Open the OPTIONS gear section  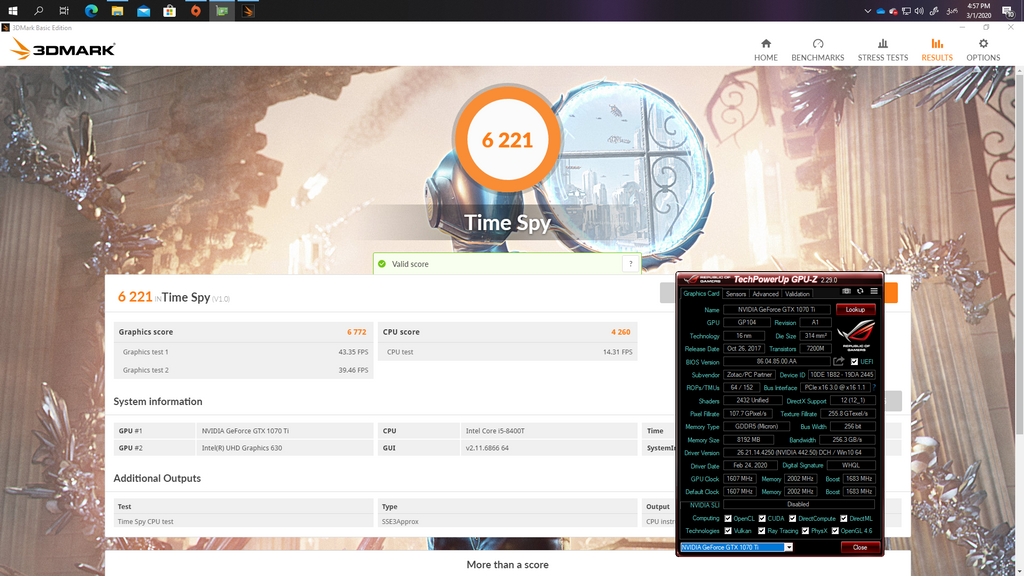(983, 50)
